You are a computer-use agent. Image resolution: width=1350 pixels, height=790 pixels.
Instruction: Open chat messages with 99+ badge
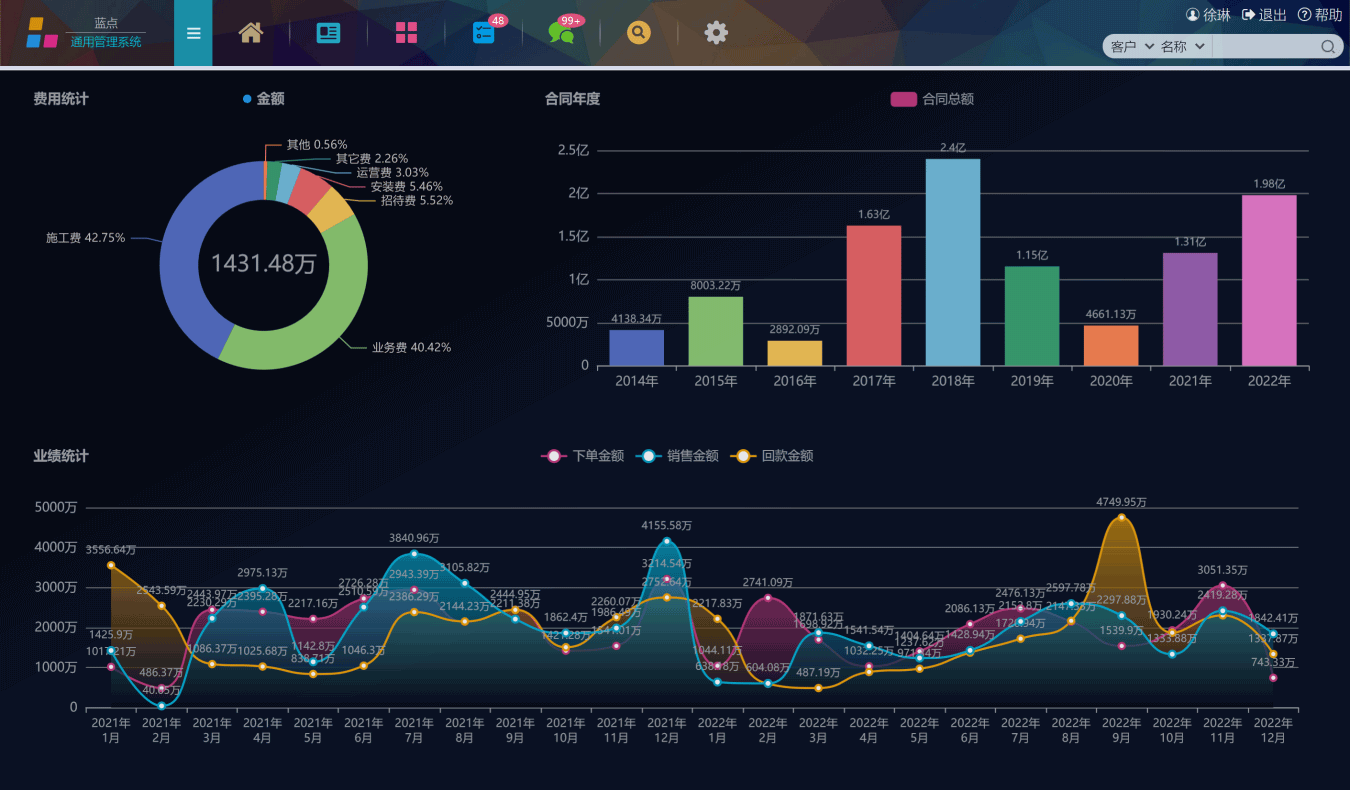562,33
